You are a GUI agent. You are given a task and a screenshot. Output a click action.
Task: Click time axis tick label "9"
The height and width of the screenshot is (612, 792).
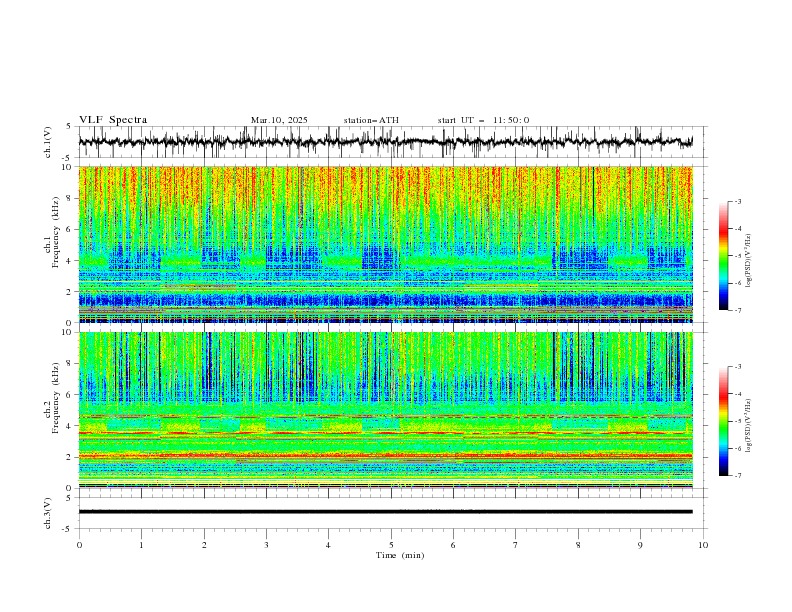point(640,545)
